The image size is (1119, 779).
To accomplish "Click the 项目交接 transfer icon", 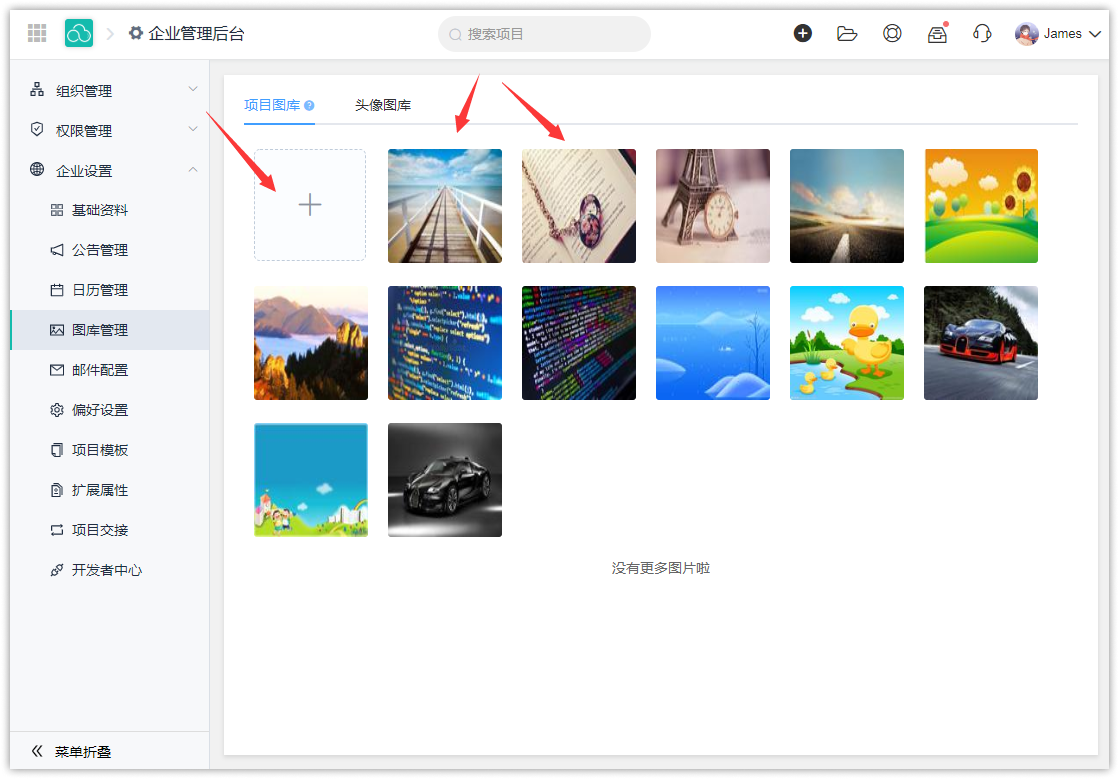I will (57, 529).
